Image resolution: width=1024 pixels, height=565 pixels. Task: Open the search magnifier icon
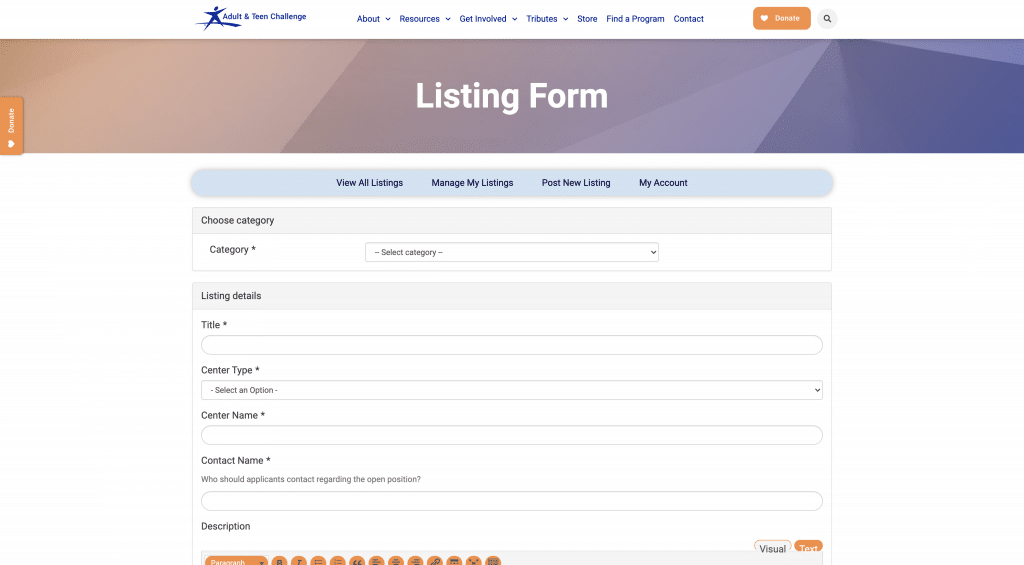pos(827,18)
